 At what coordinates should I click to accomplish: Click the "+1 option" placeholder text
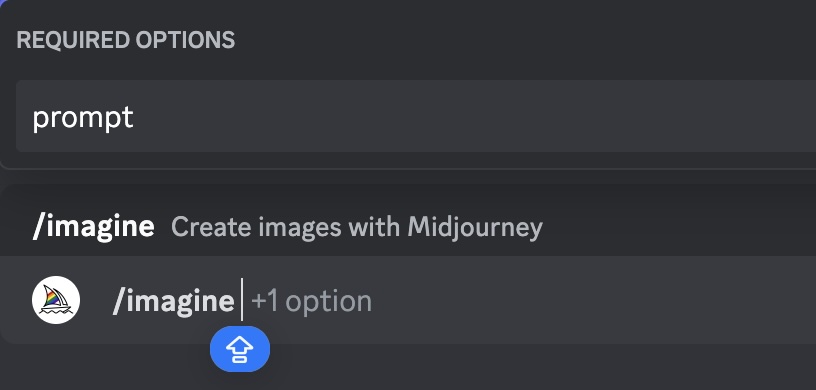[x=311, y=301]
